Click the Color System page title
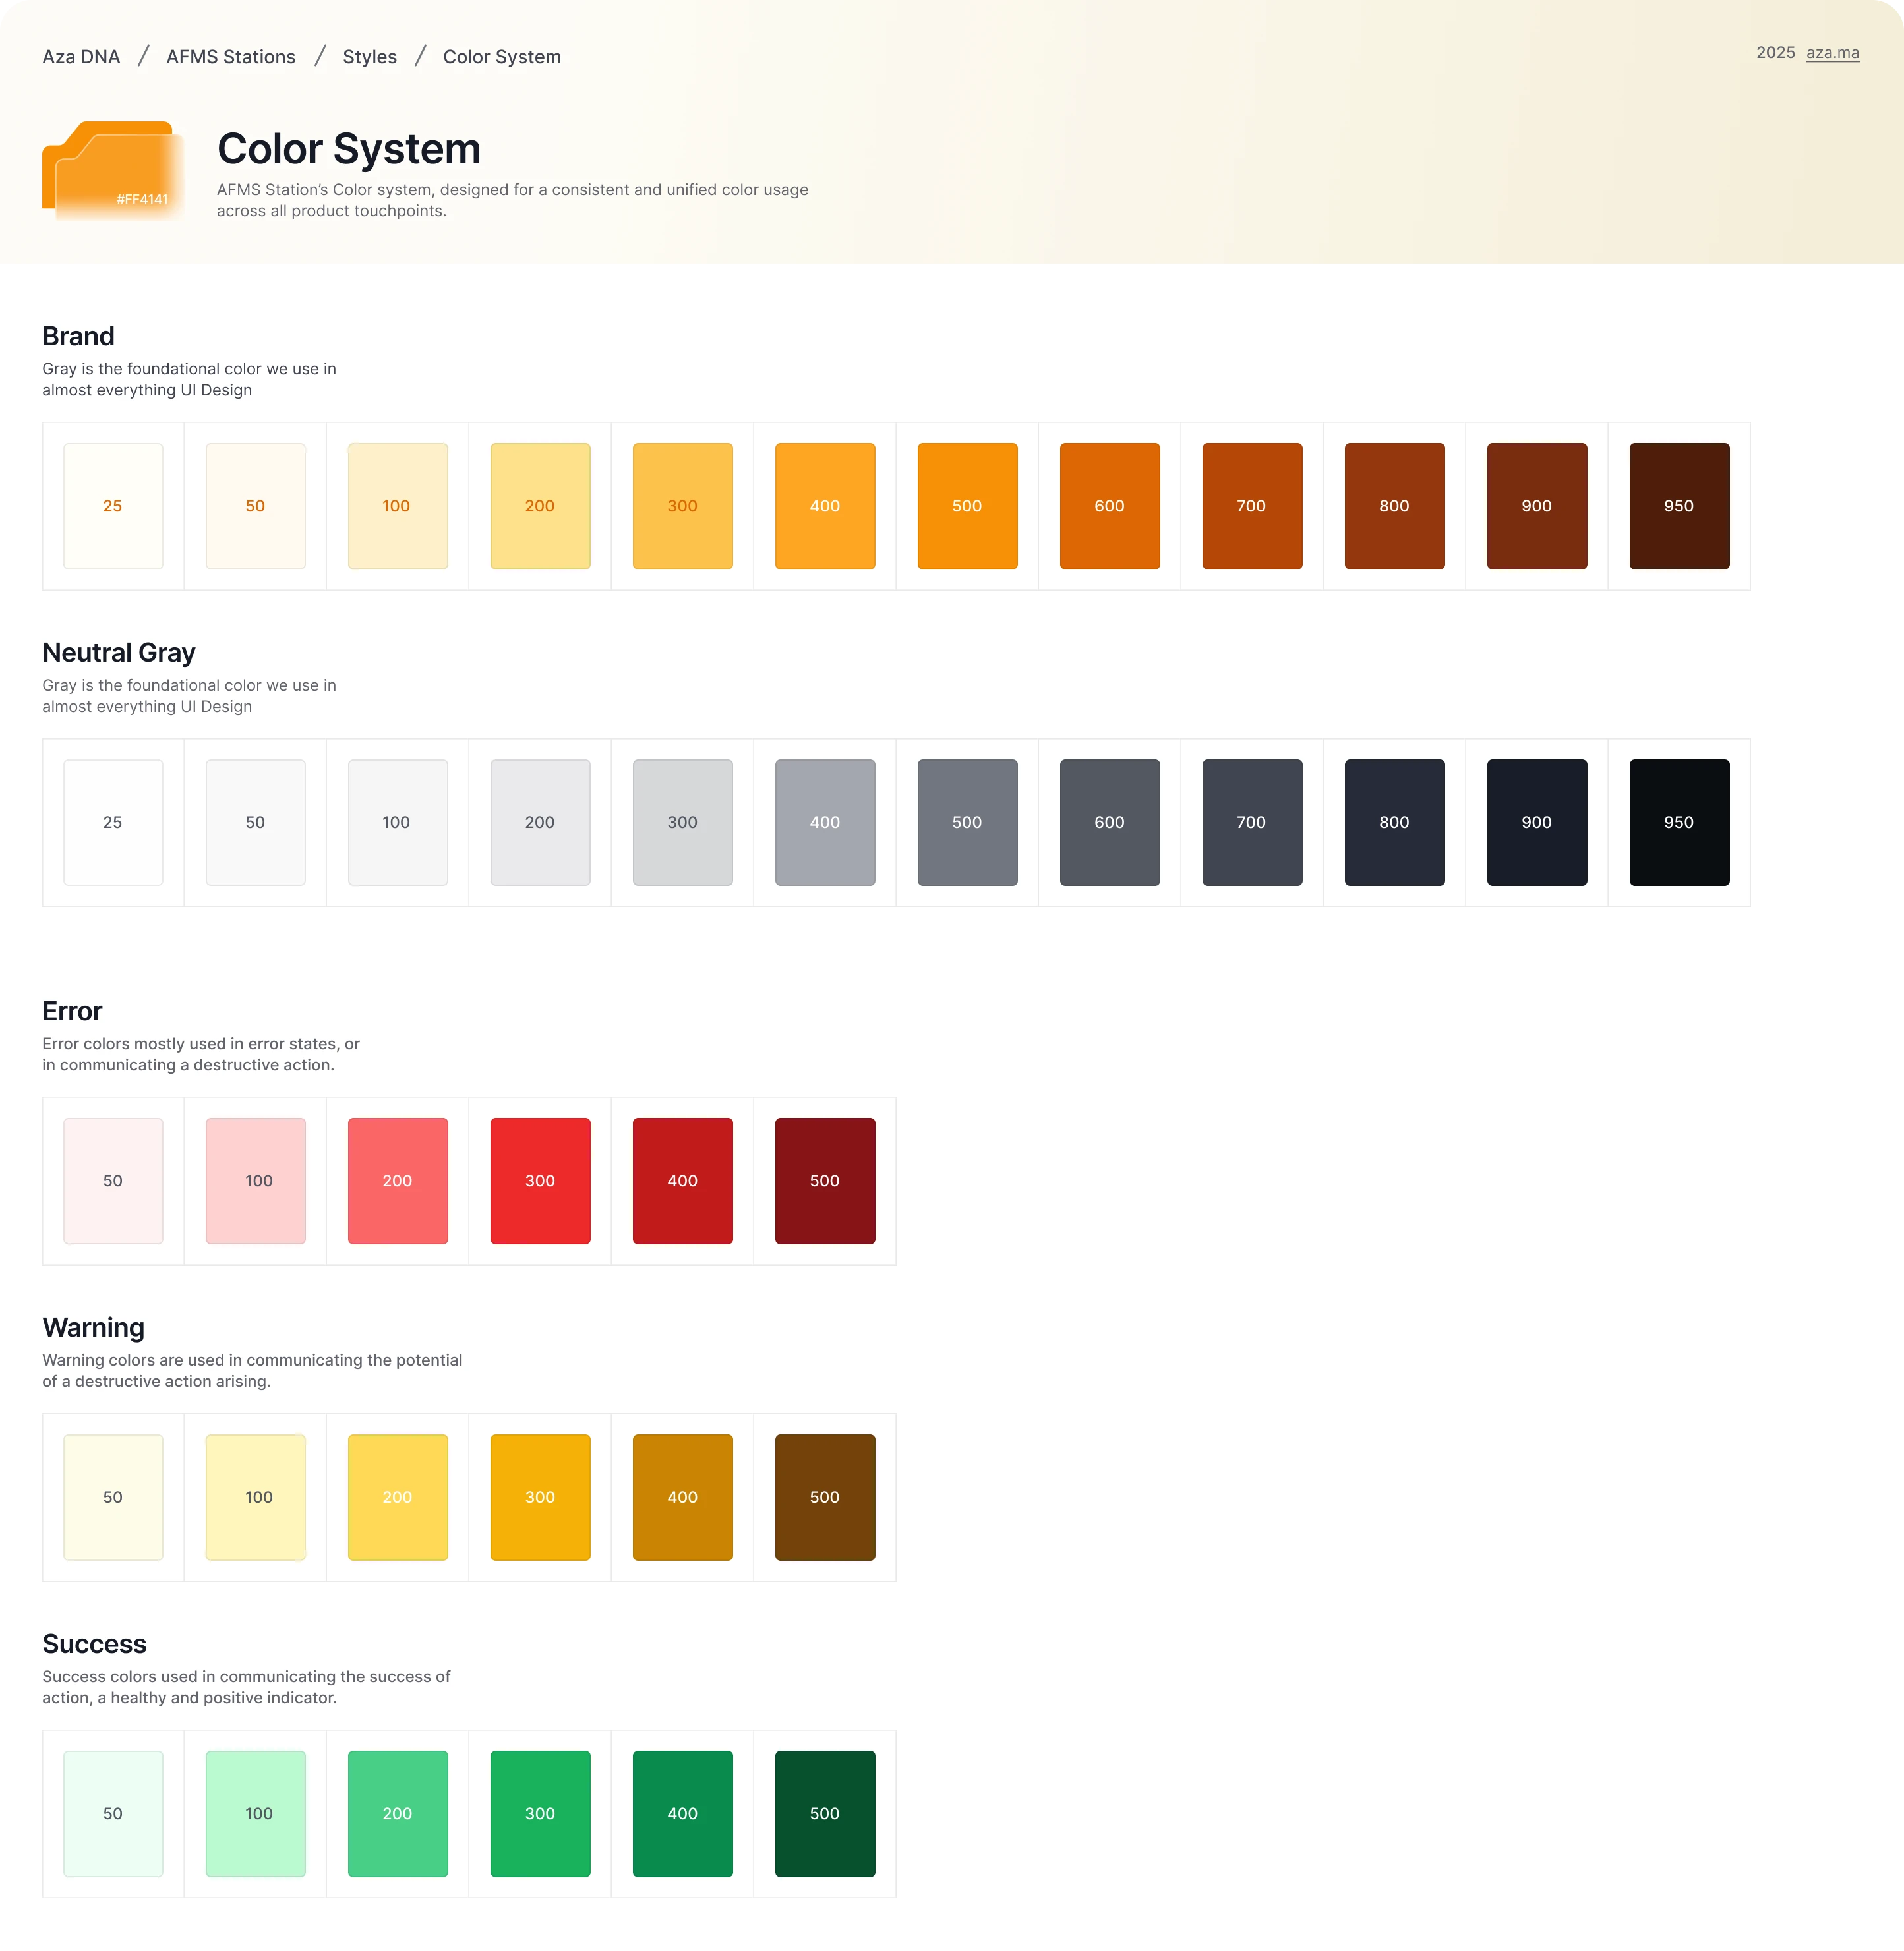Image resolution: width=1904 pixels, height=1951 pixels. point(349,149)
